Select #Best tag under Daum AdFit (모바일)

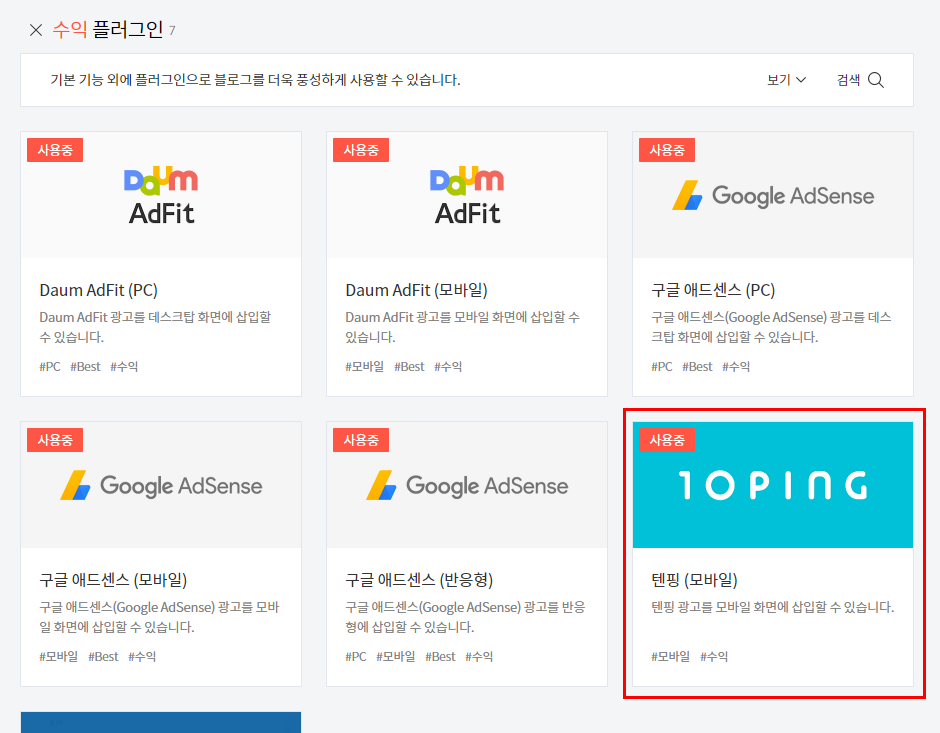pyautogui.click(x=409, y=367)
